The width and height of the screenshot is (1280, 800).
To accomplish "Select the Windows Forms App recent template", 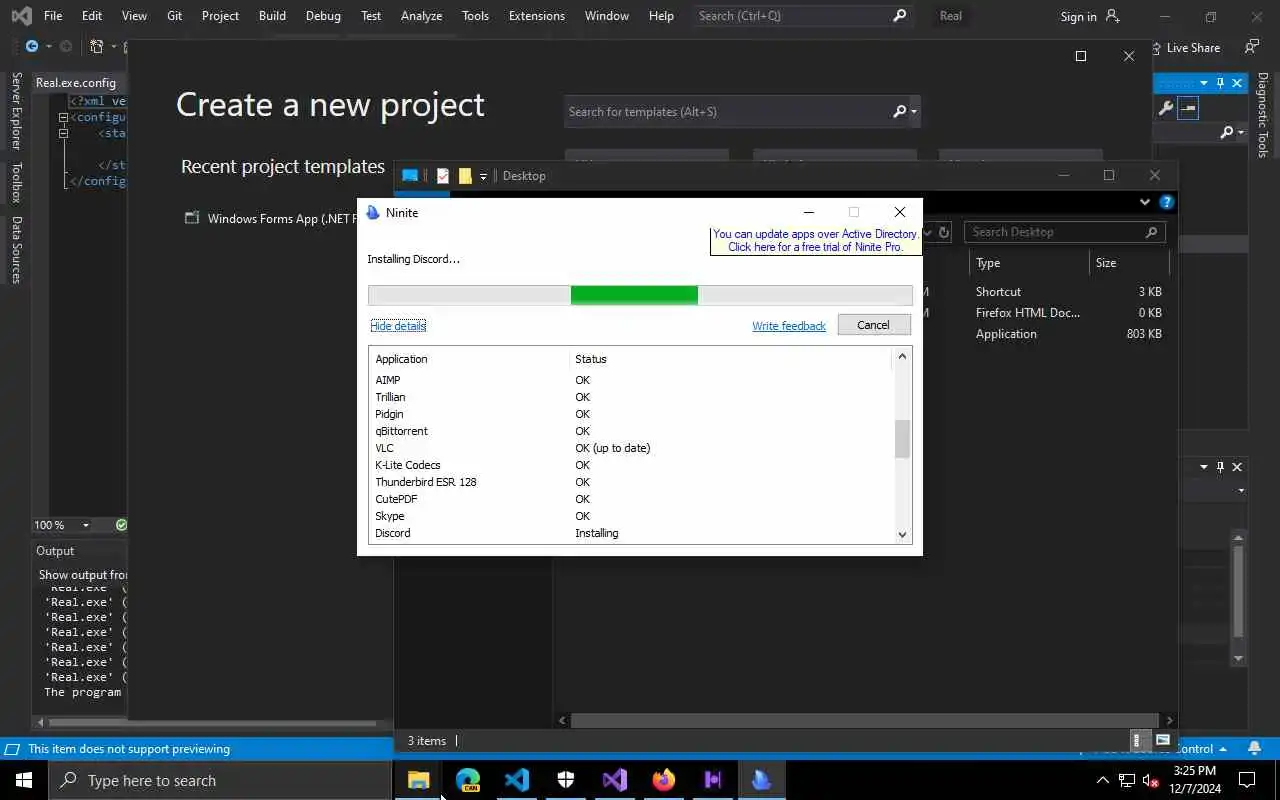I will tap(272, 219).
